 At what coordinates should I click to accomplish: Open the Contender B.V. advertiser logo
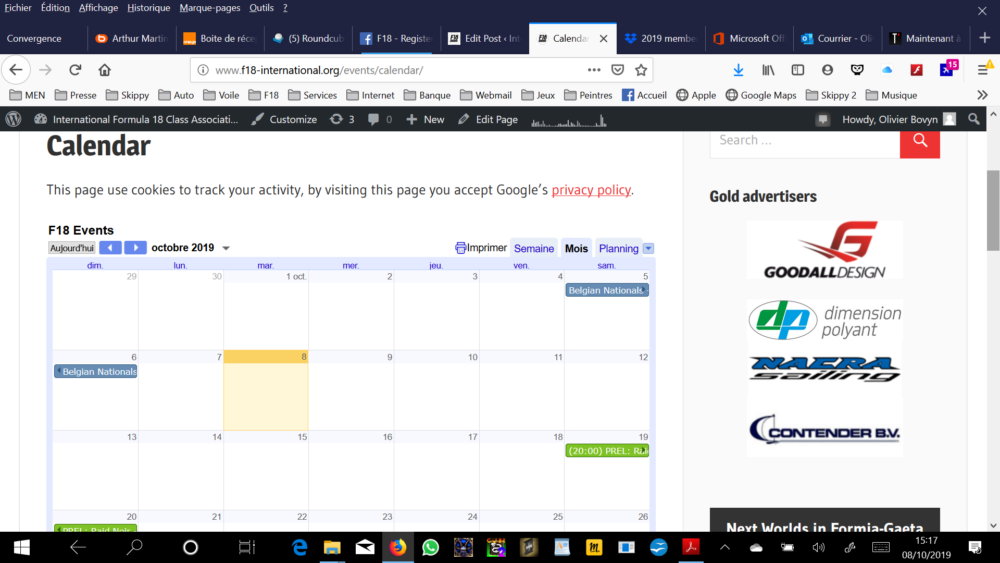(825, 430)
